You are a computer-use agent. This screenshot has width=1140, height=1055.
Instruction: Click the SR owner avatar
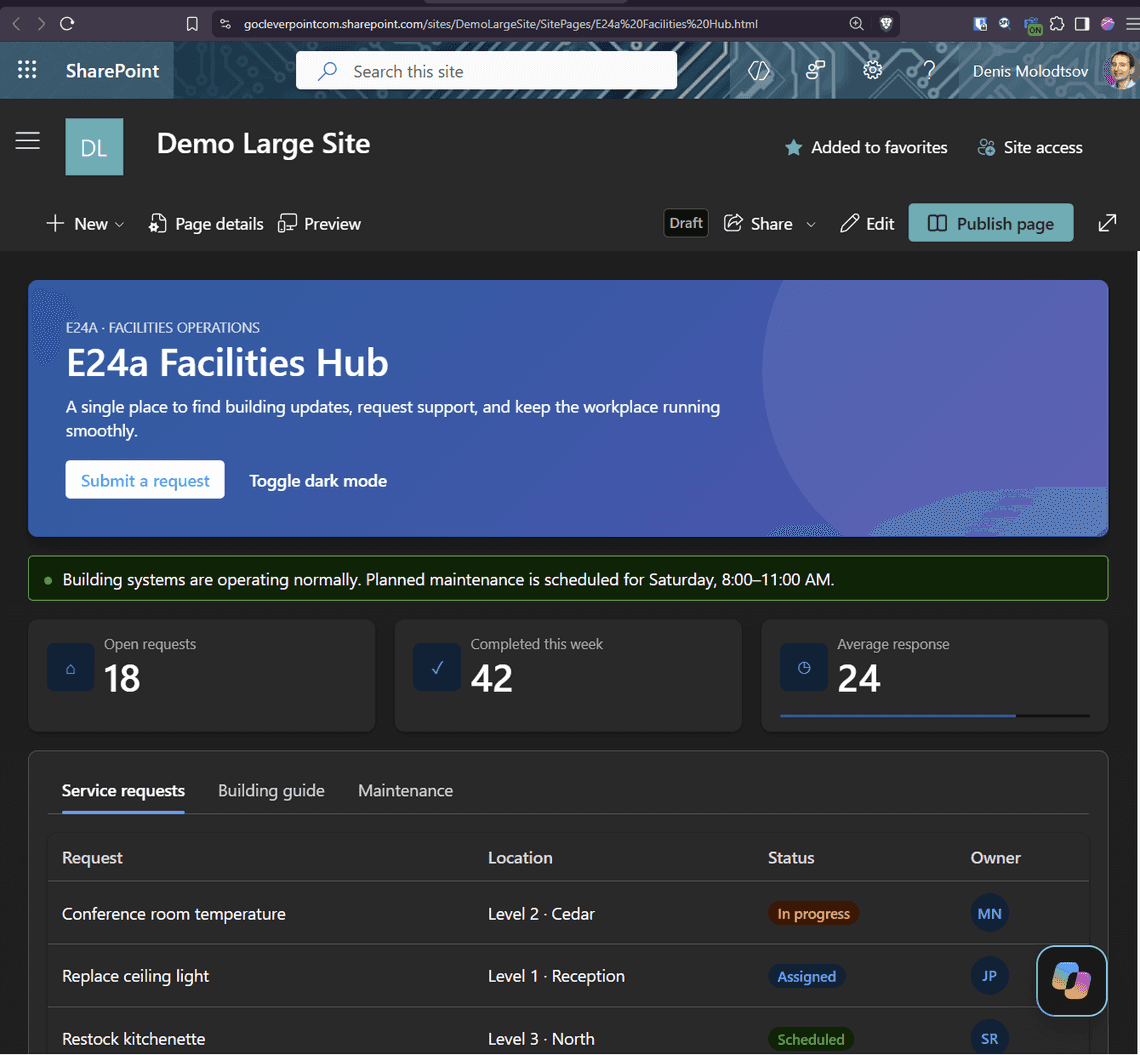[989, 1039]
